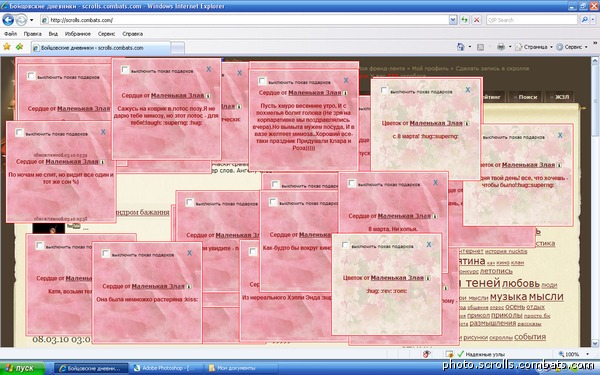
Task: Click the browser Forward arrow button
Action: (21, 20)
